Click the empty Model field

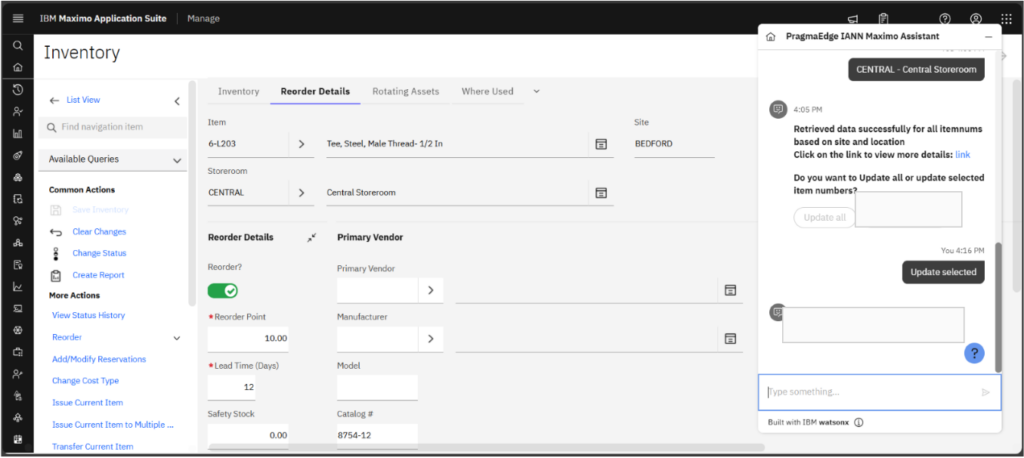click(377, 387)
